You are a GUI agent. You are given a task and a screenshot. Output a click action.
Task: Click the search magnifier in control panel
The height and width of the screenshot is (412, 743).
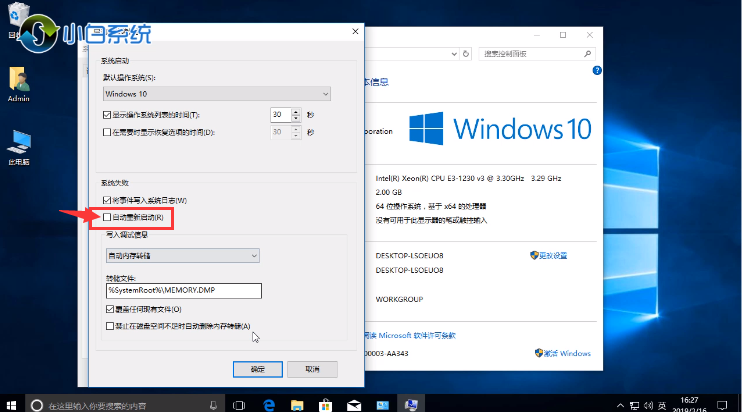(x=587, y=54)
